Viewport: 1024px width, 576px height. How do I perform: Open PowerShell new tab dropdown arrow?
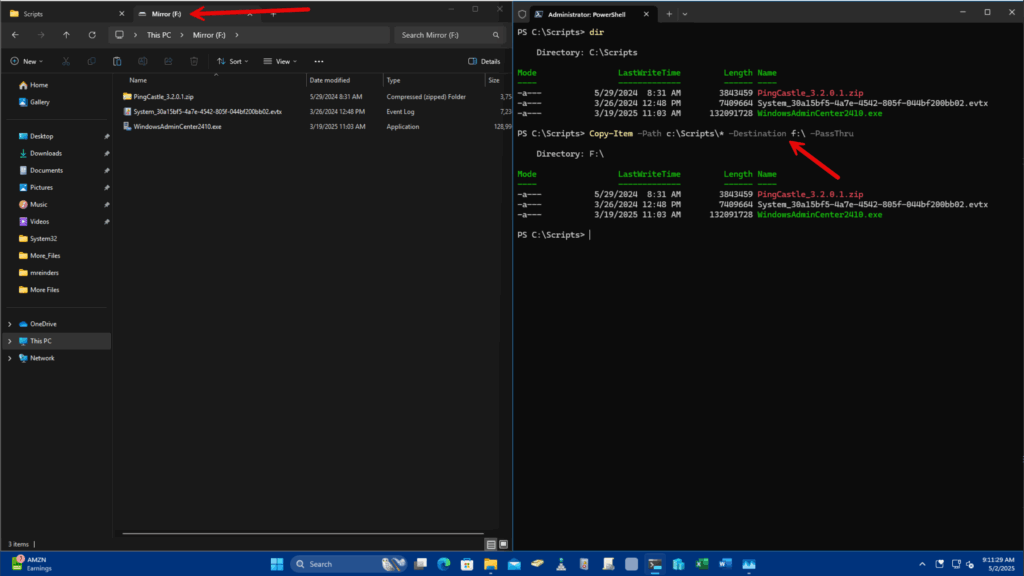click(684, 14)
